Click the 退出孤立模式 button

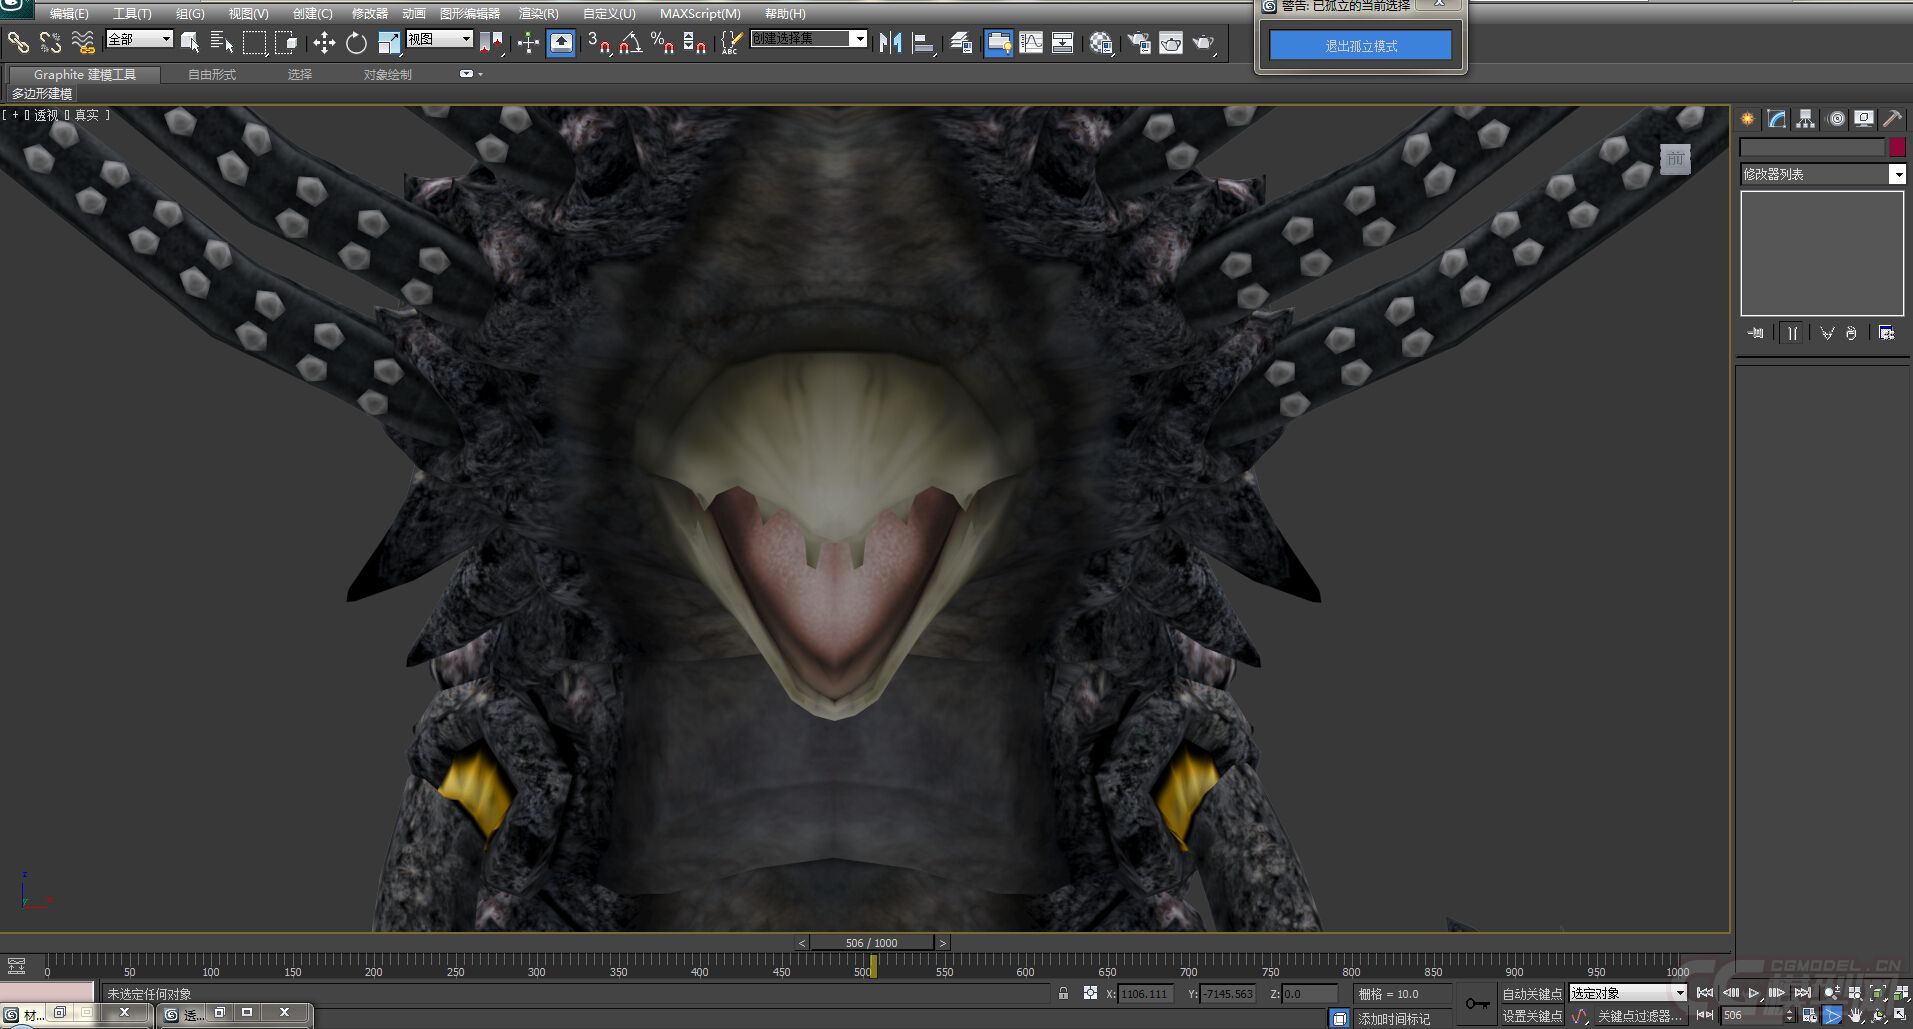(x=1361, y=45)
